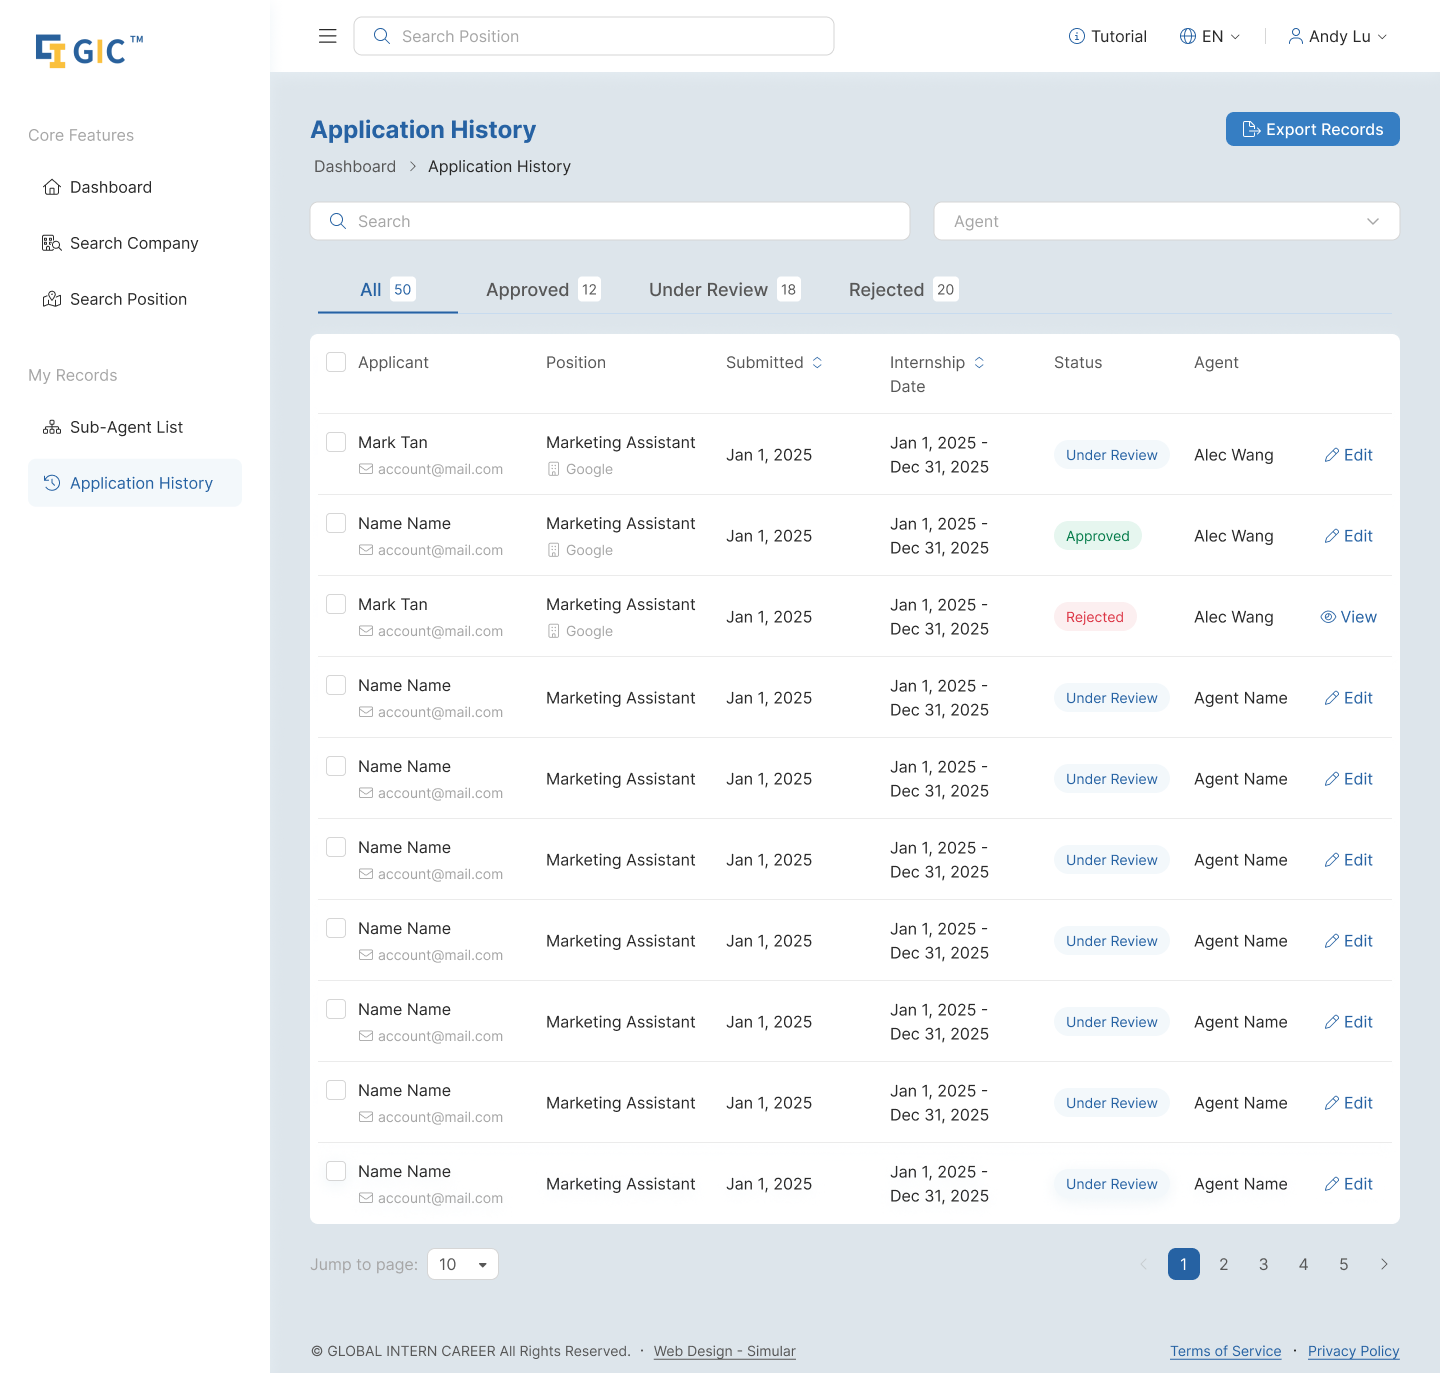This screenshot has height=1373, width=1440.
Task: Open Search Company from the sidebar icon
Action: point(52,243)
